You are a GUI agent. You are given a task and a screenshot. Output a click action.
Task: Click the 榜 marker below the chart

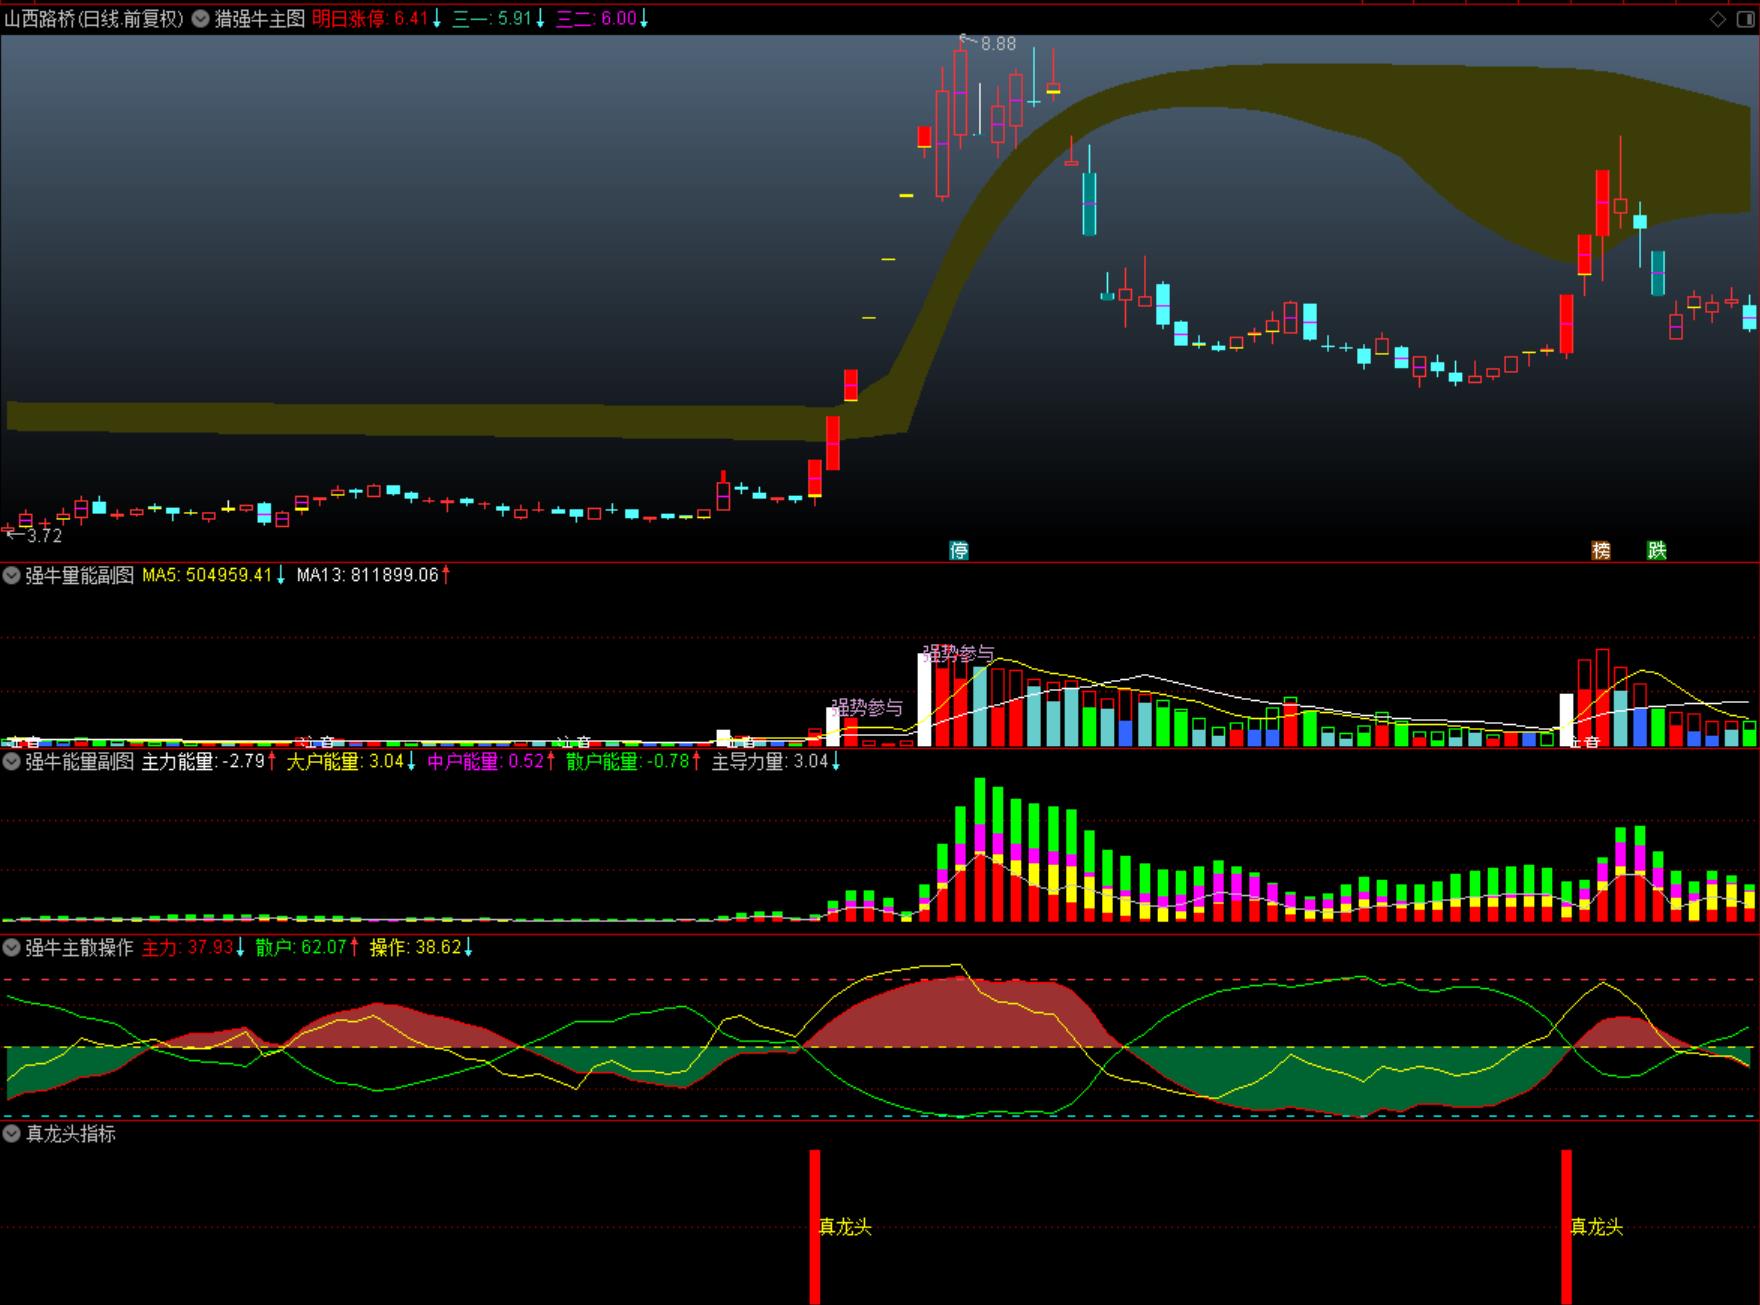[x=1601, y=550]
